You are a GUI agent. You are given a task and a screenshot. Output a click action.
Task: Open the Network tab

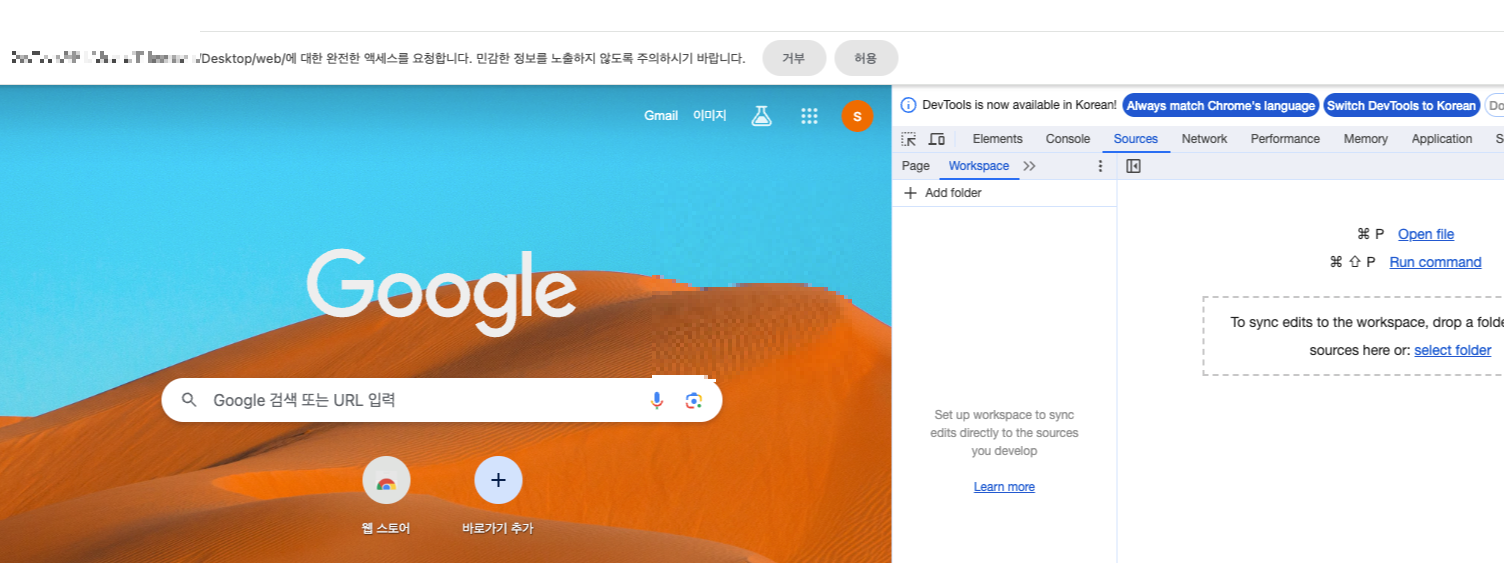click(x=1204, y=139)
